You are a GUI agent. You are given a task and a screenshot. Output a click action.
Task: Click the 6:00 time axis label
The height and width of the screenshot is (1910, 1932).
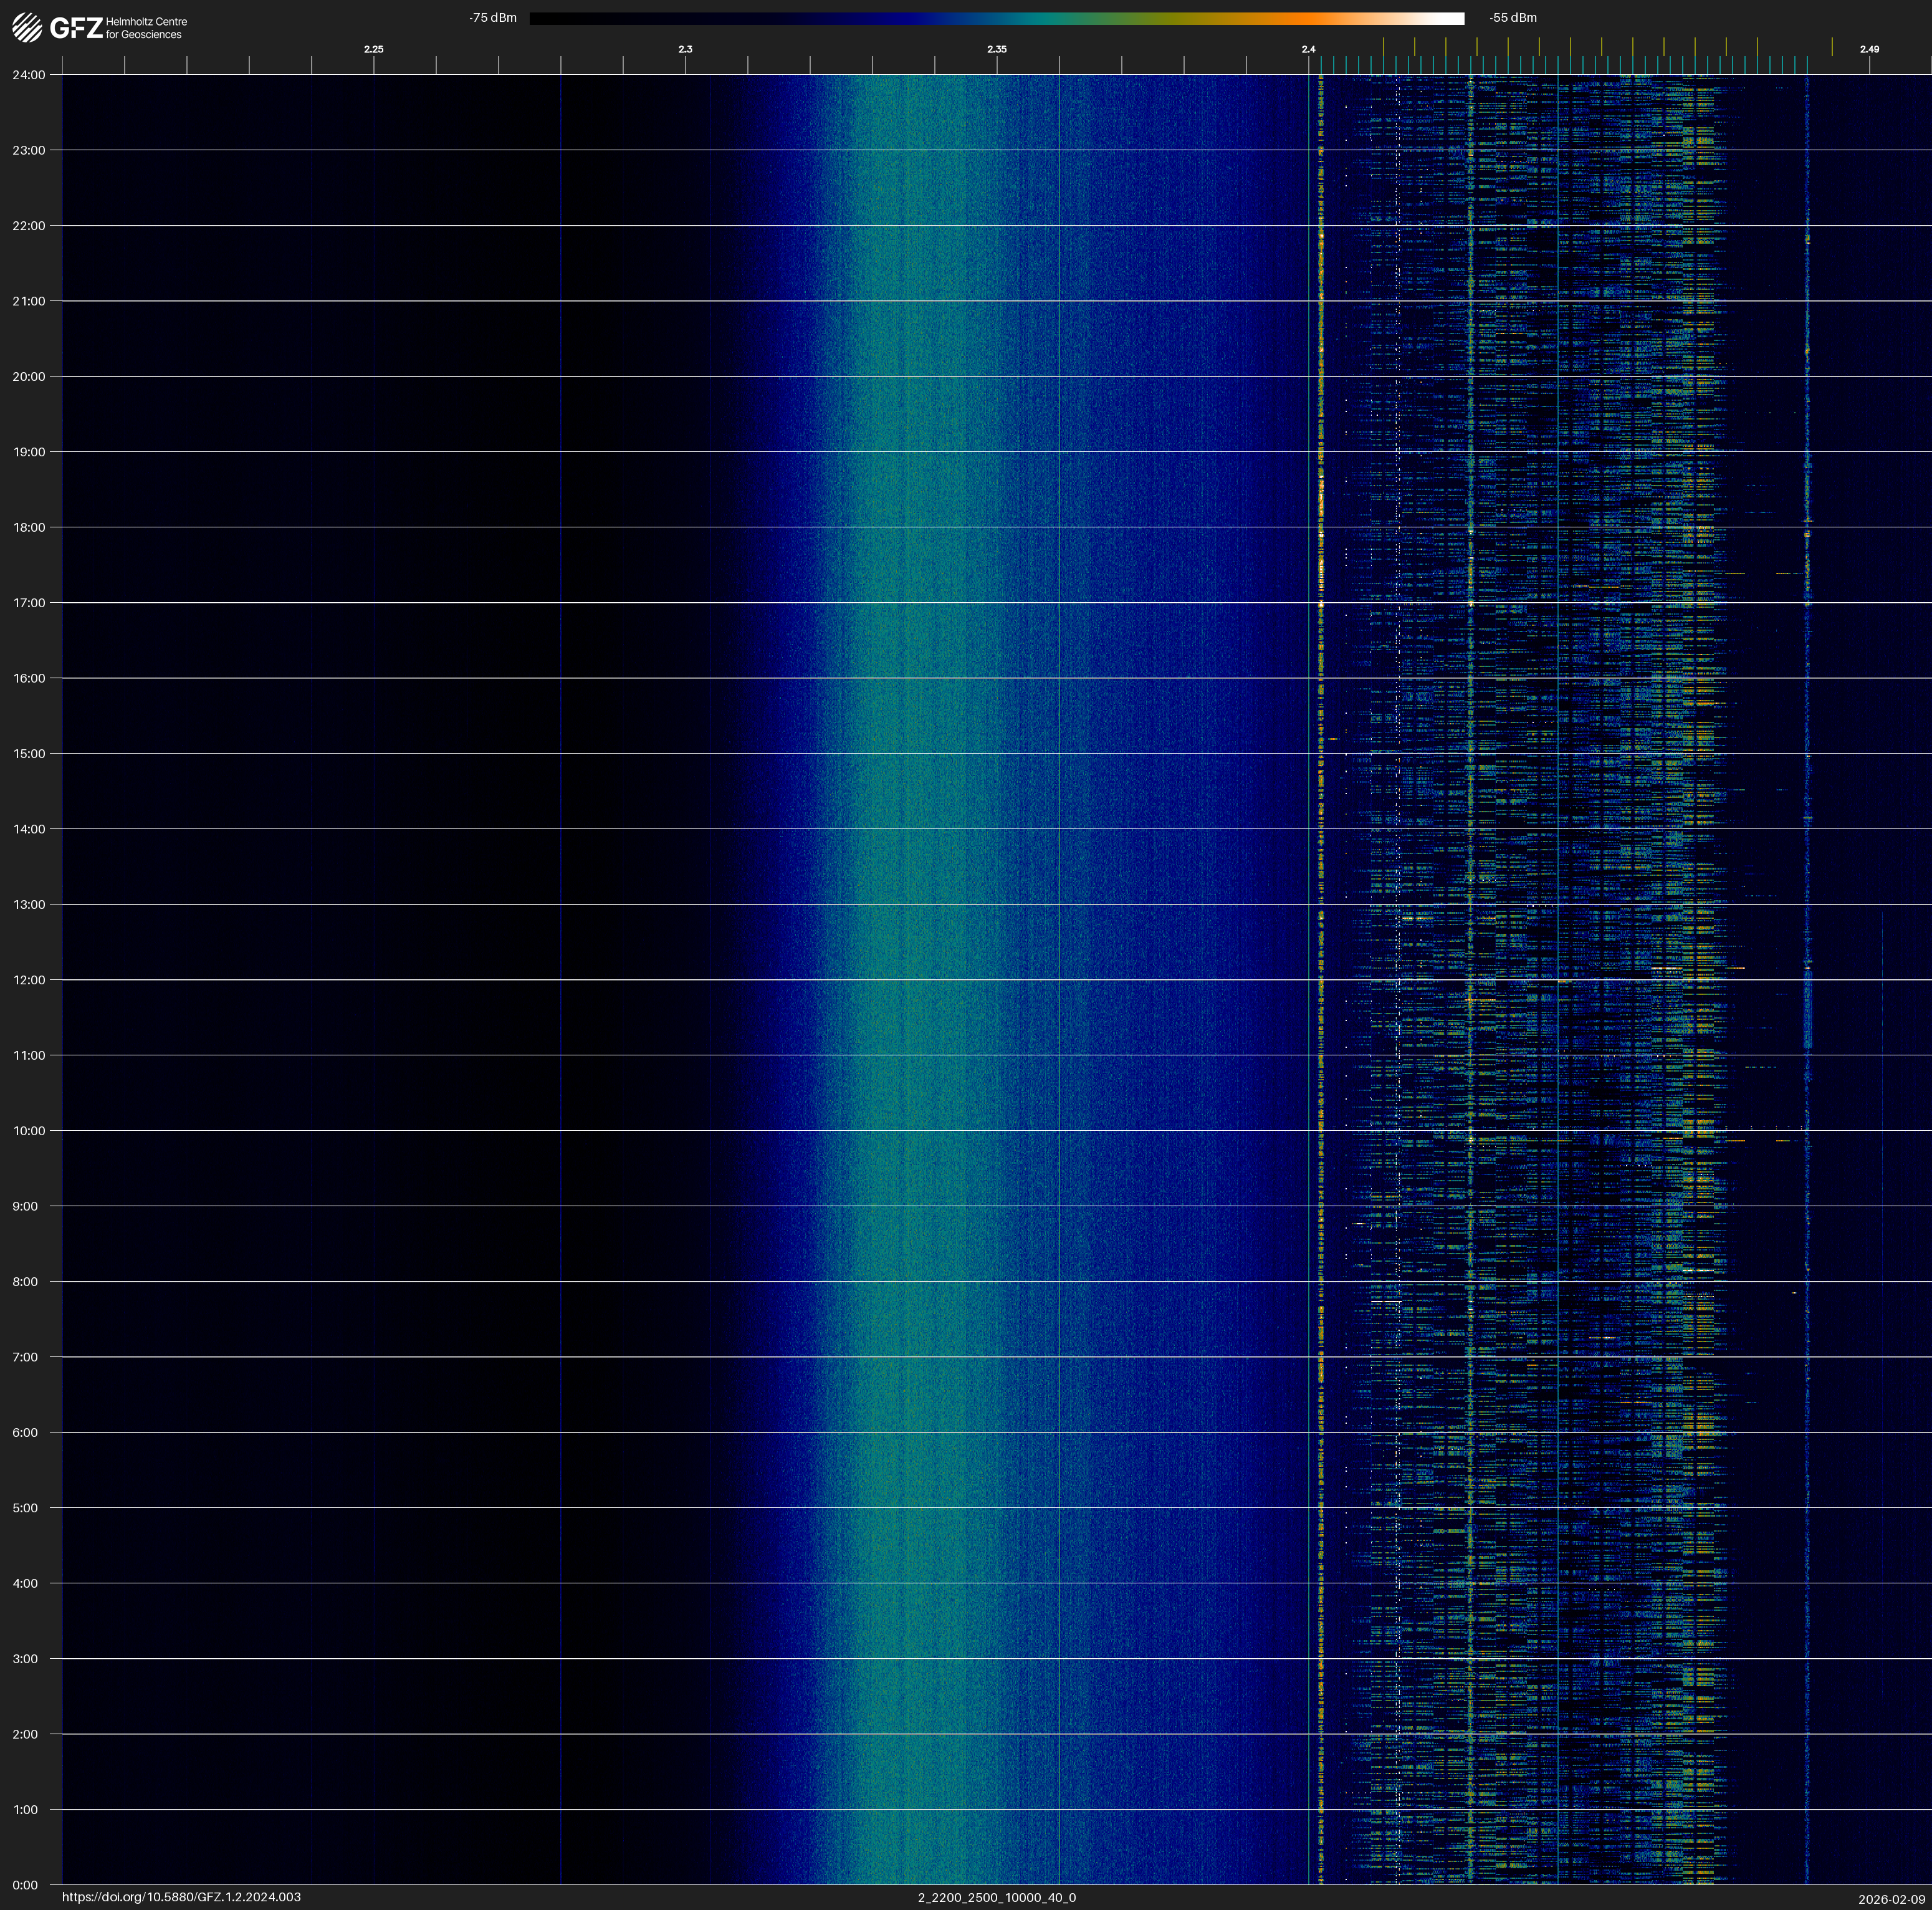click(25, 1432)
